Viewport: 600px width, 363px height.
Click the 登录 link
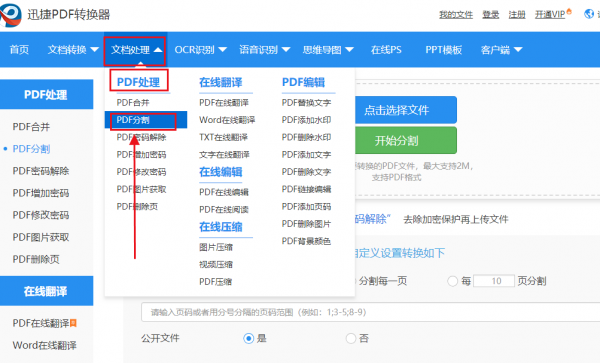[491, 15]
